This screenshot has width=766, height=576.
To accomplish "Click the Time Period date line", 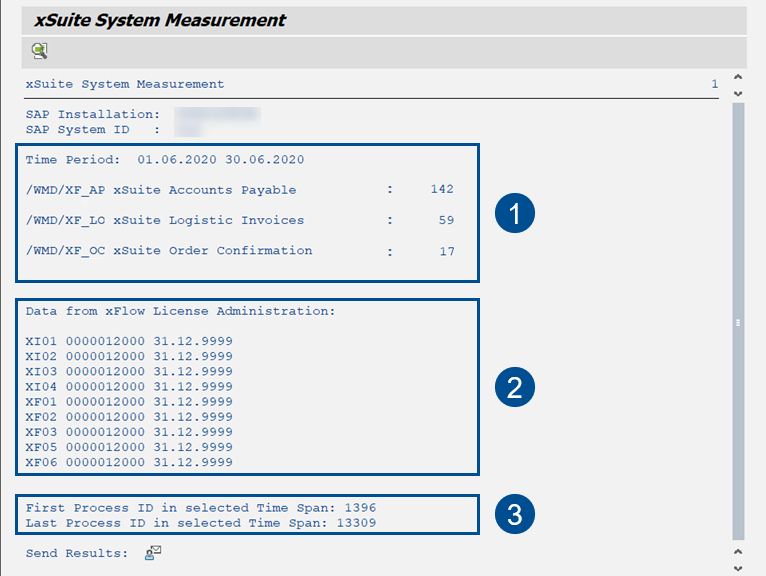I will 165,160.
